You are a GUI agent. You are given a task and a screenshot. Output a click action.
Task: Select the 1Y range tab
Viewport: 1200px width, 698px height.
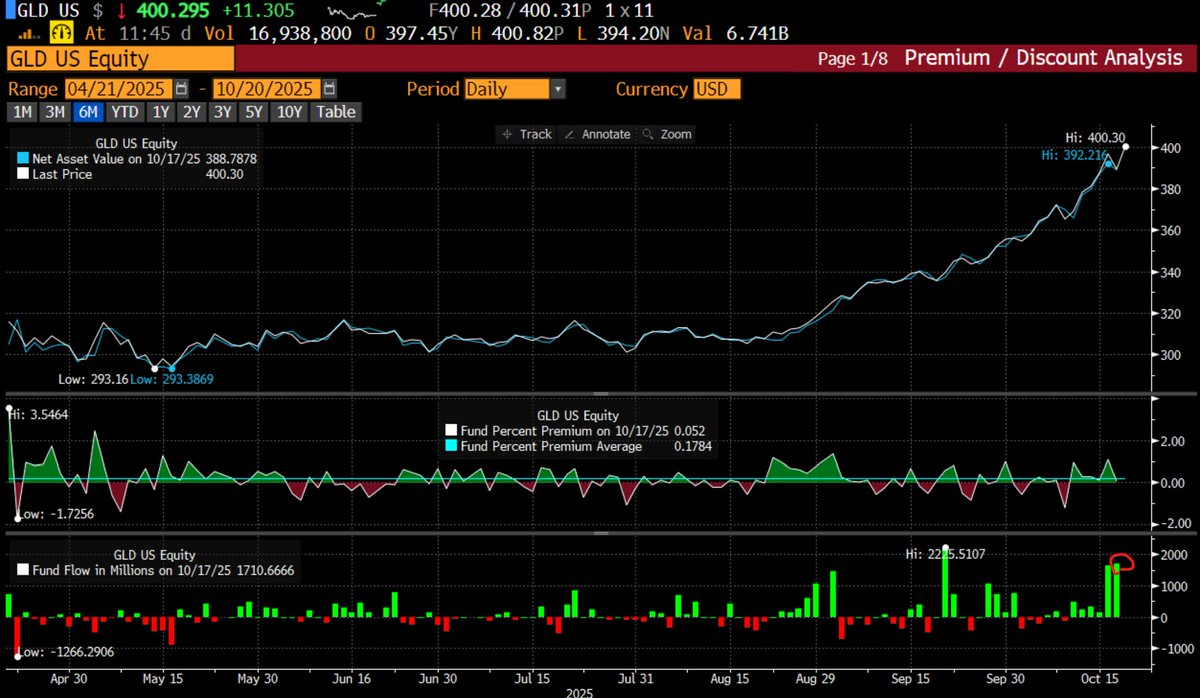[161, 112]
